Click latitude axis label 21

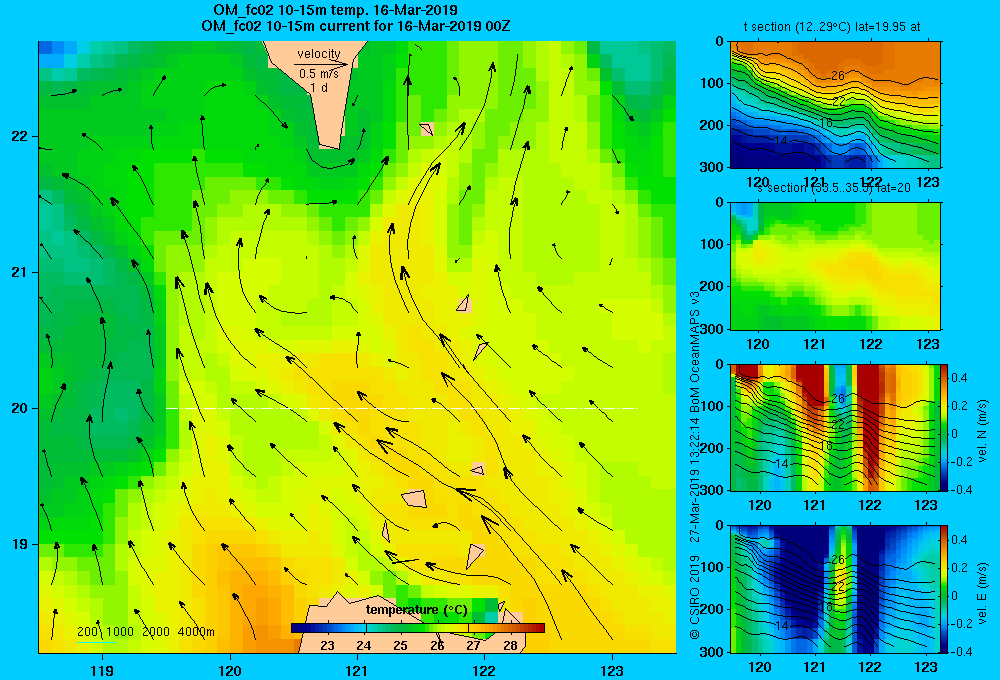(20, 272)
